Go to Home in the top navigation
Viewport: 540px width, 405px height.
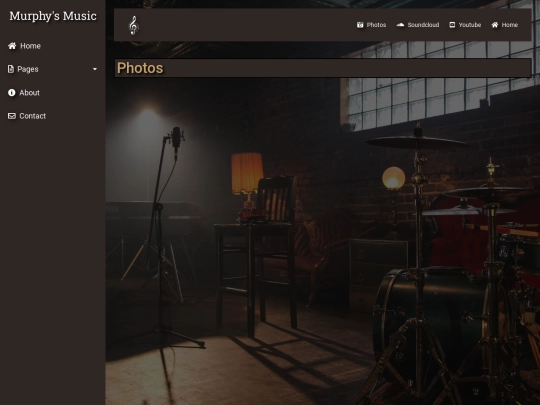pyautogui.click(x=505, y=25)
